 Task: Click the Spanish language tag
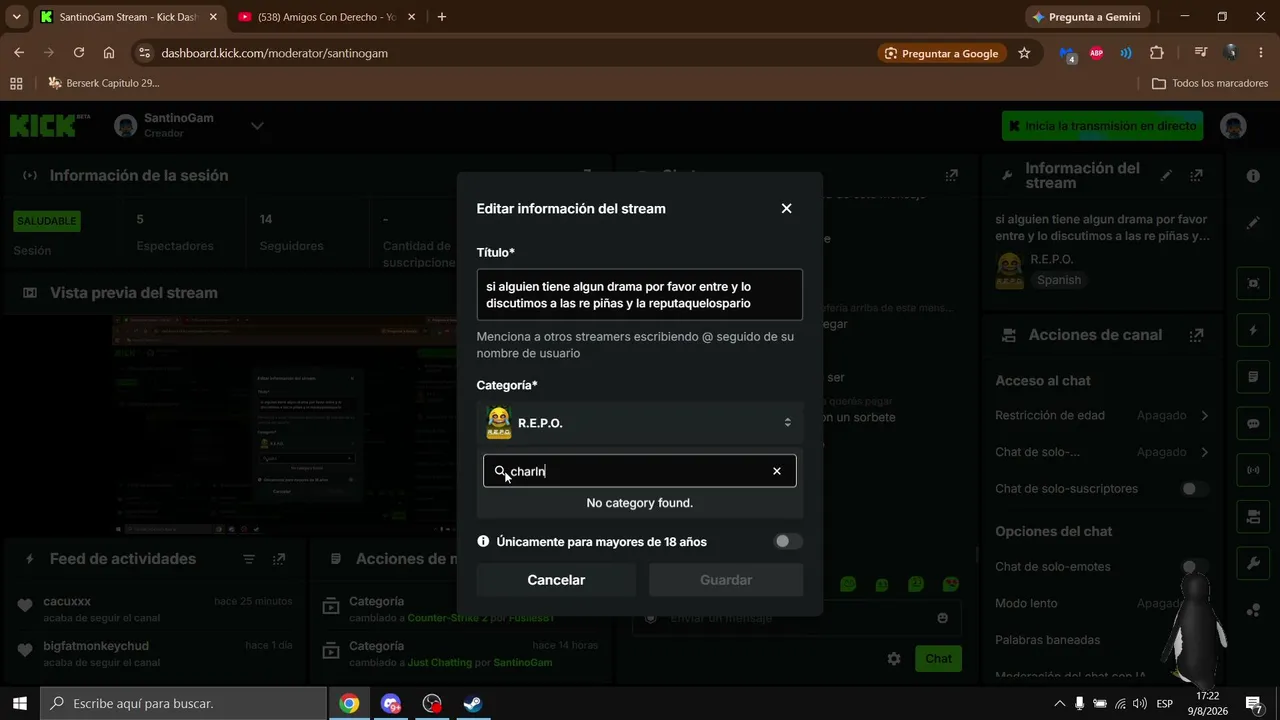pos(1059,280)
